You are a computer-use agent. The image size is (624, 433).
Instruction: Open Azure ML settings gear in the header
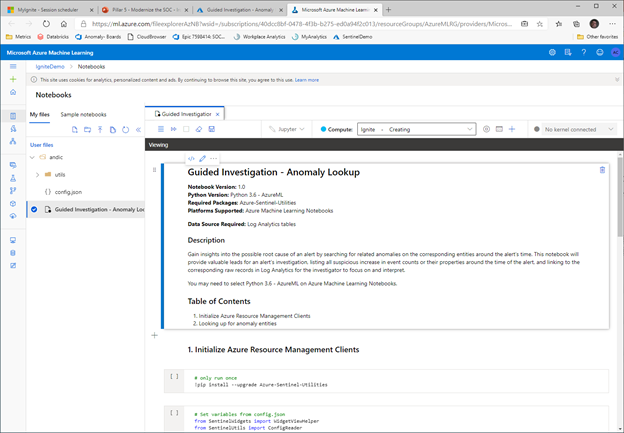pos(552,52)
